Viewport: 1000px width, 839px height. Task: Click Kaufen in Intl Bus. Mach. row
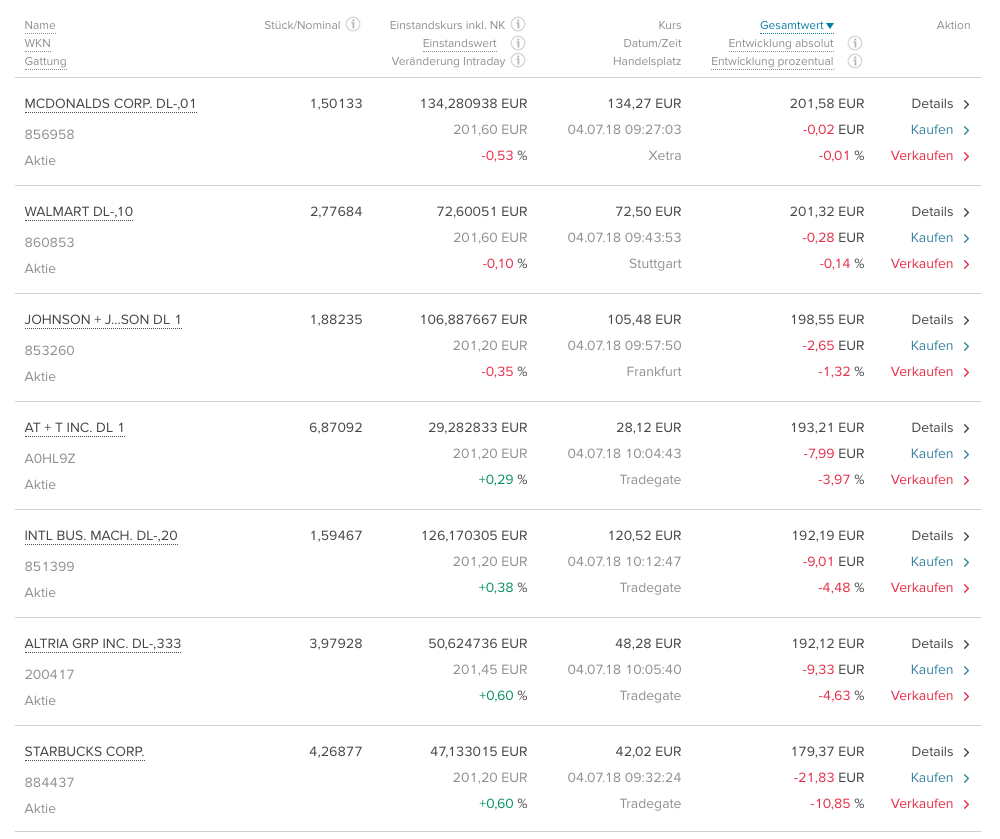(x=941, y=562)
